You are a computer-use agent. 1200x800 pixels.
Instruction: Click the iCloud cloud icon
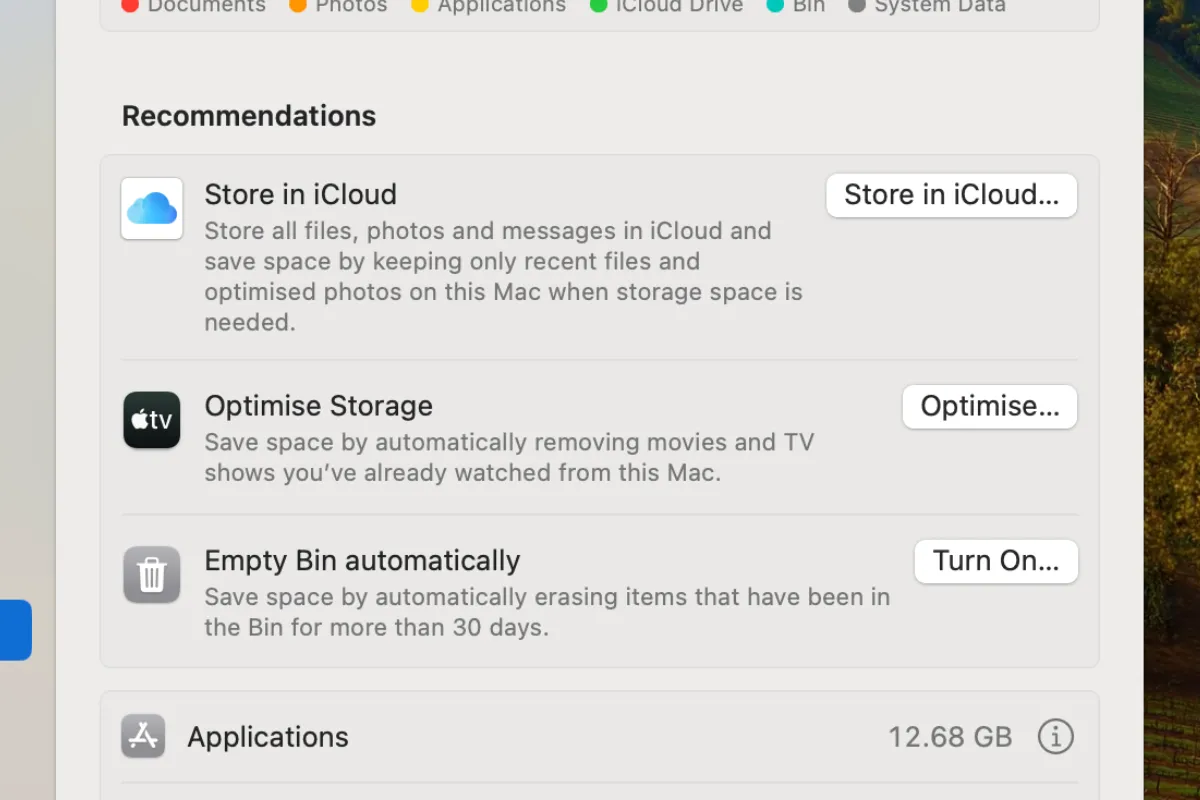point(152,209)
